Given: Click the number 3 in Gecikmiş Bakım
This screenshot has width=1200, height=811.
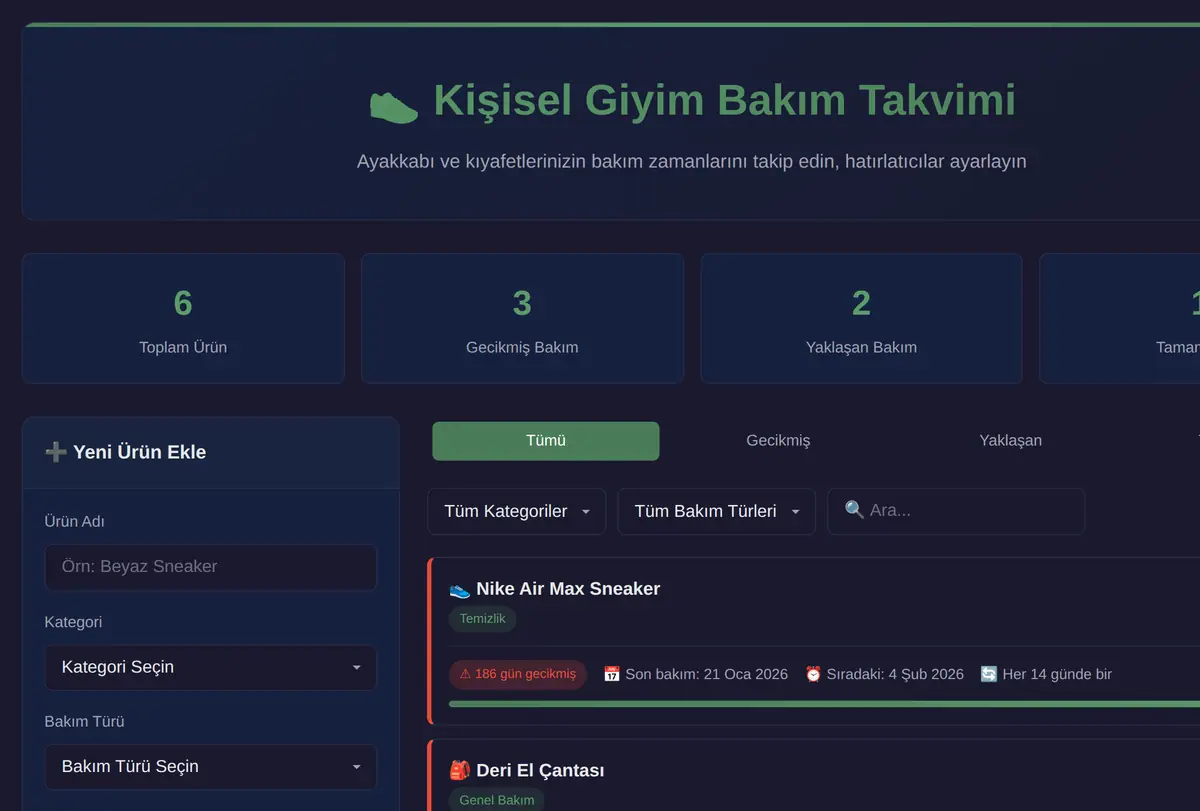Looking at the screenshot, I should pyautogui.click(x=522, y=303).
